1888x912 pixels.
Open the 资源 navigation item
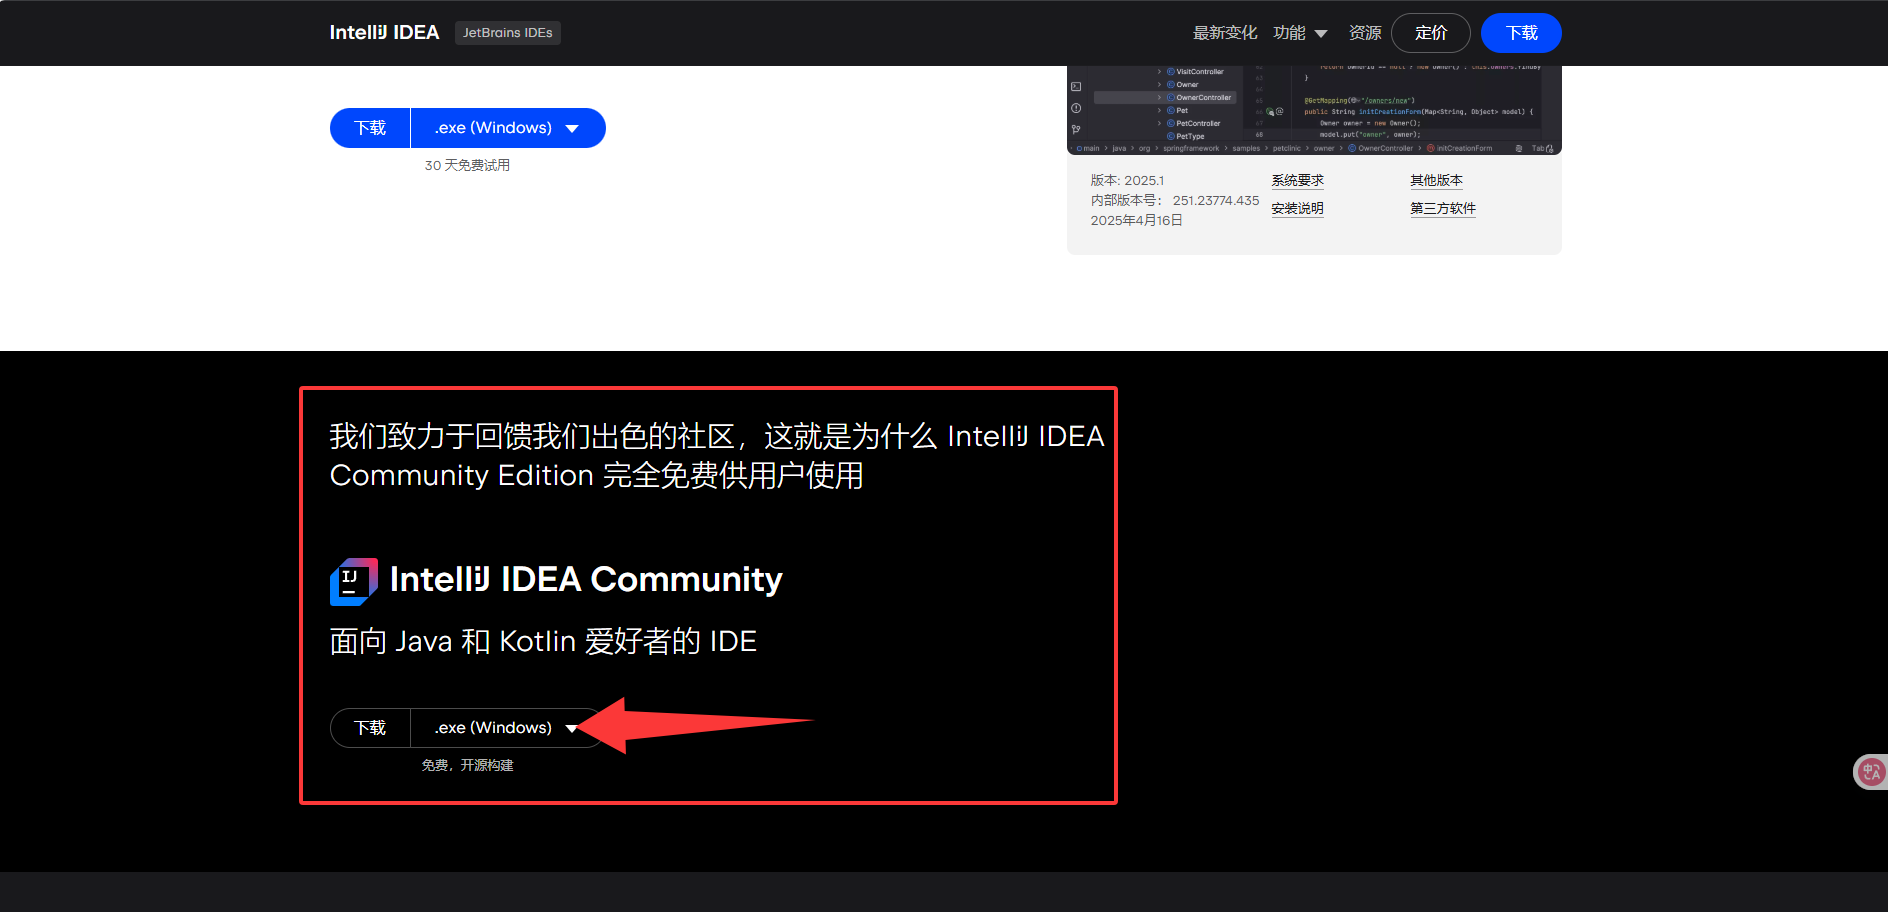click(1364, 33)
